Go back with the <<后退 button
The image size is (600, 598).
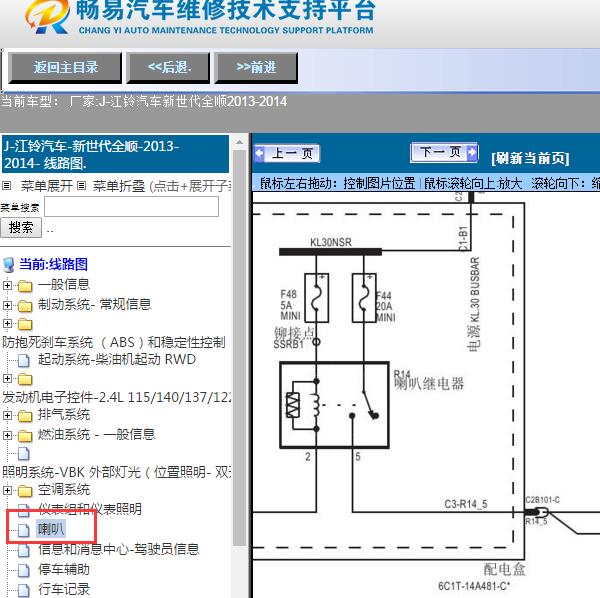168,68
